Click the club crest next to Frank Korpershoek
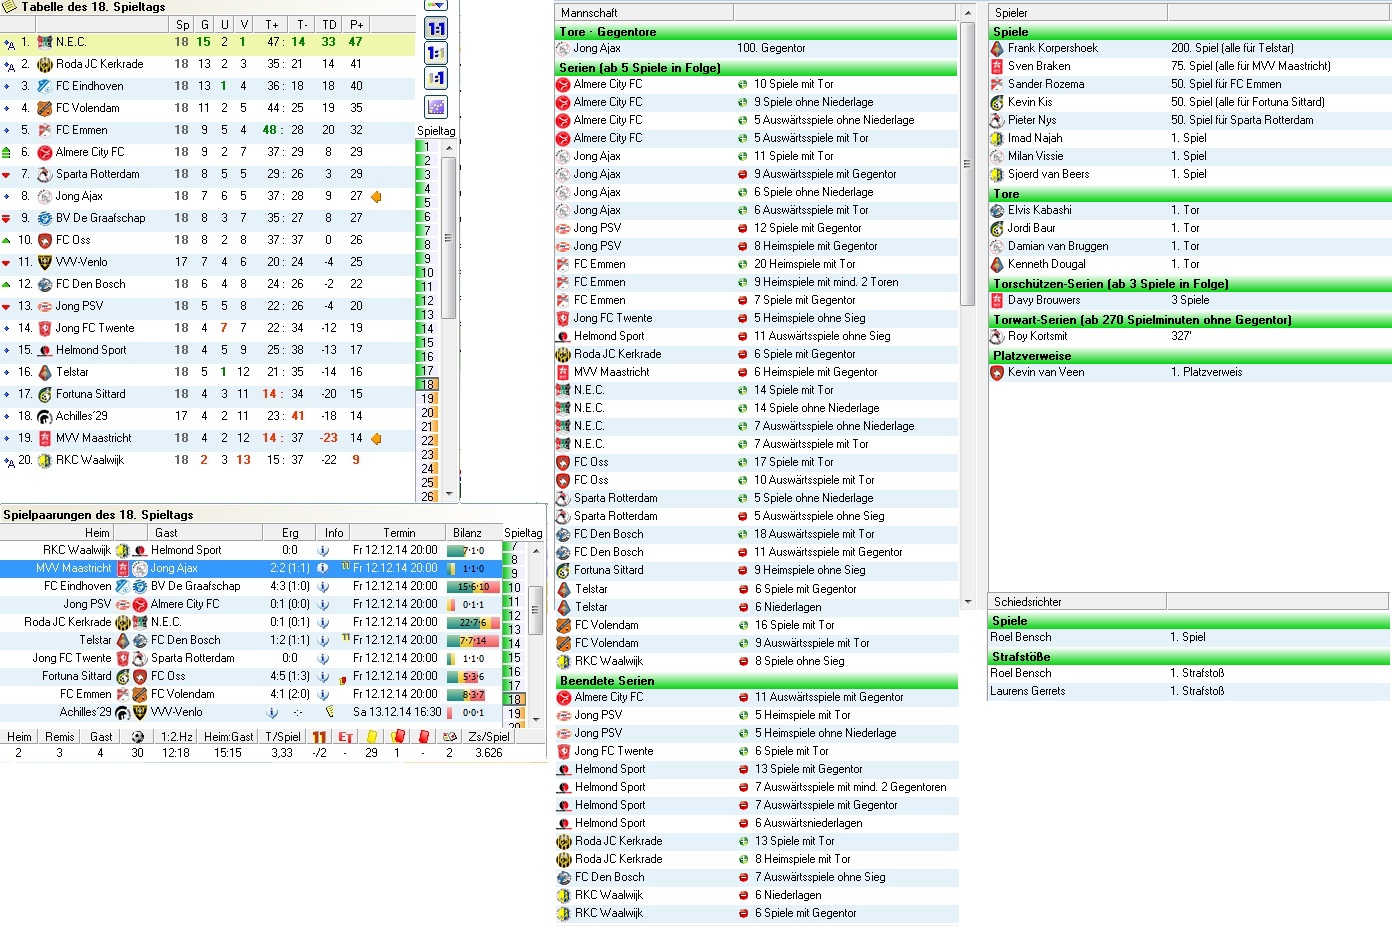Image resolution: width=1392 pixels, height=926 pixels. tap(997, 48)
